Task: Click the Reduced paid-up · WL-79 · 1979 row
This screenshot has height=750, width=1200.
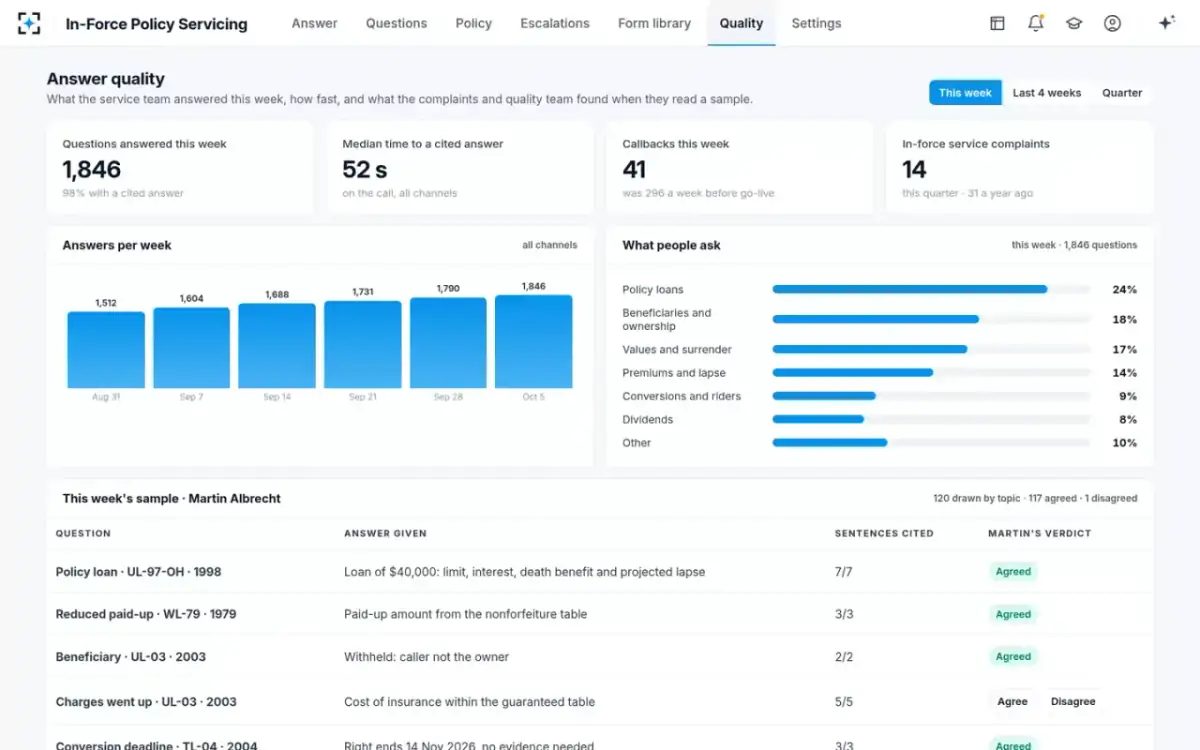Action: [x=600, y=615]
